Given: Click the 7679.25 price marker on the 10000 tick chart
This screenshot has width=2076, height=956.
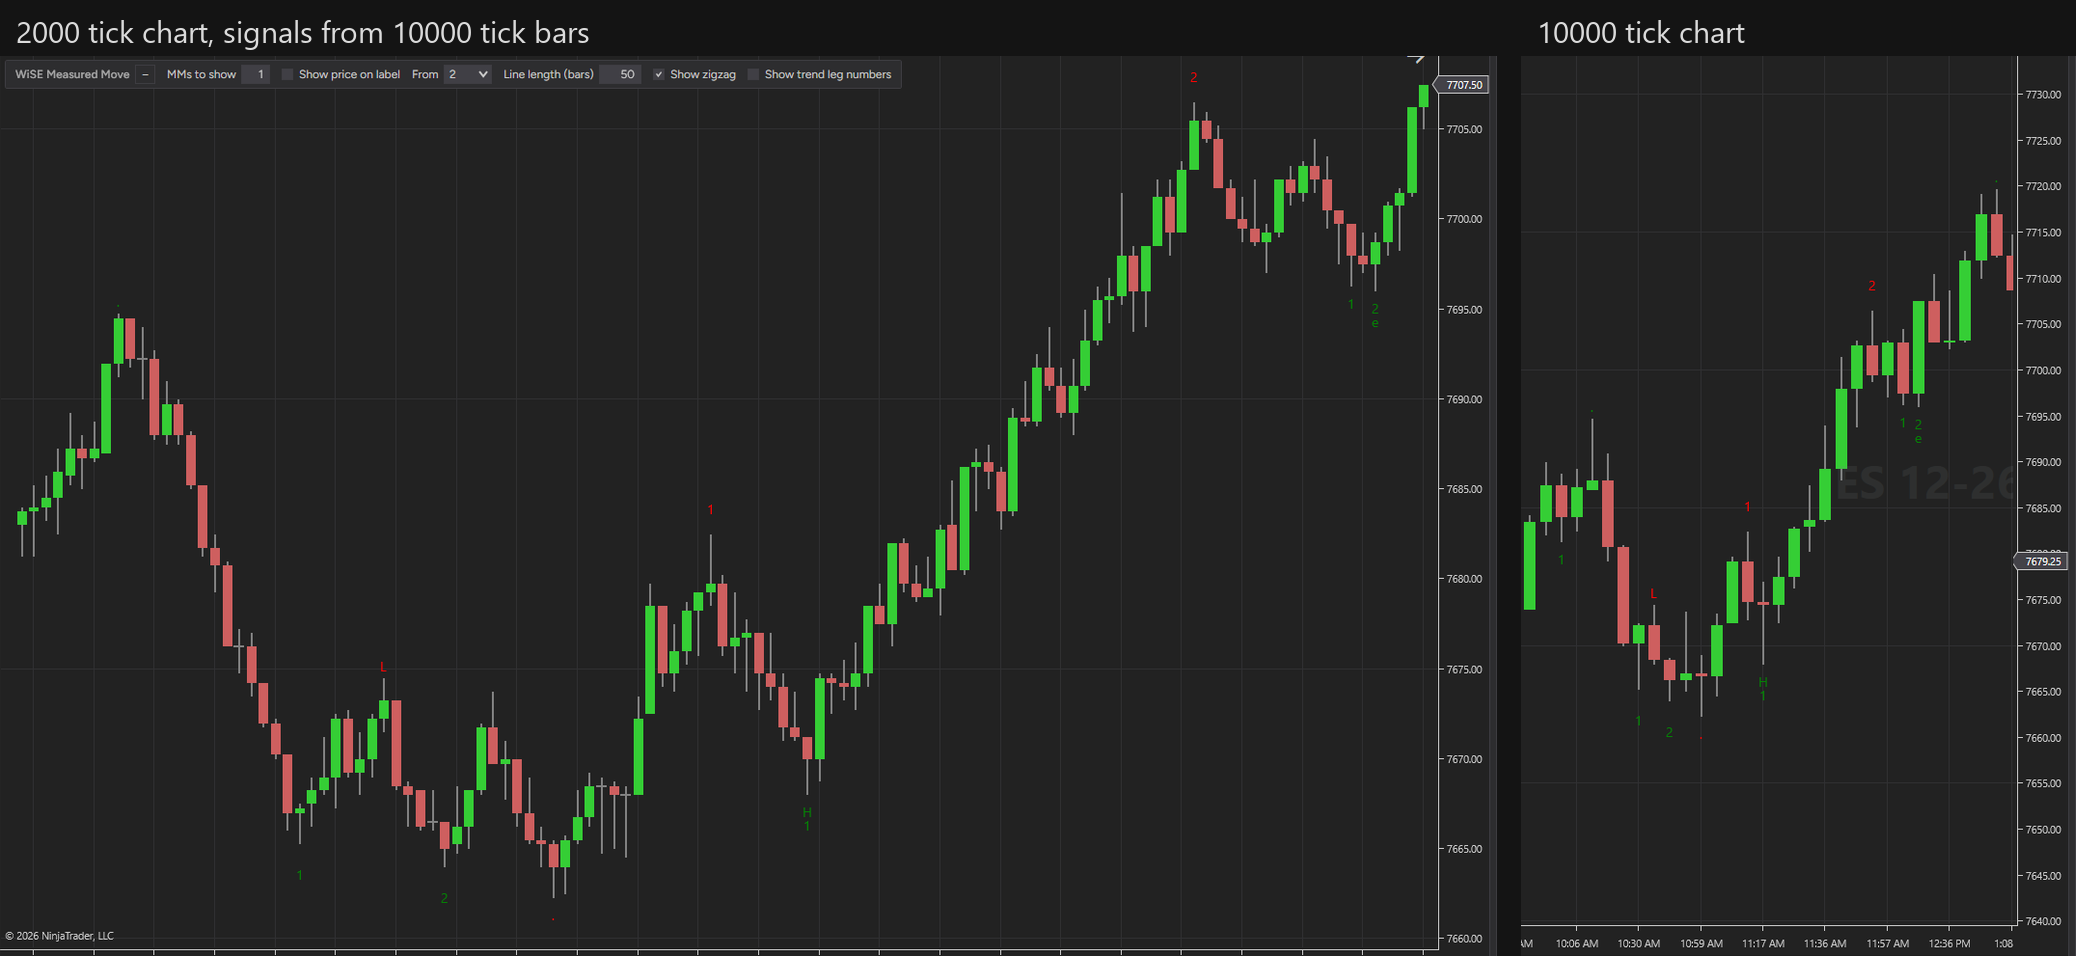Looking at the screenshot, I should point(2041,562).
